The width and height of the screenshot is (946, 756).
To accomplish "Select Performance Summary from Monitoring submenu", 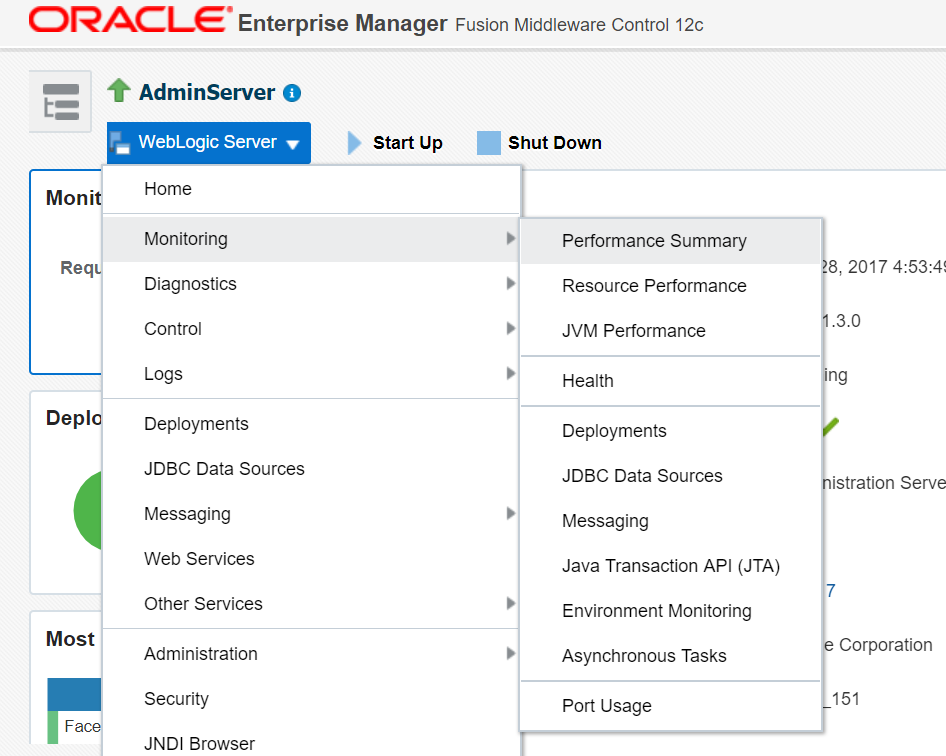I will tap(654, 241).
